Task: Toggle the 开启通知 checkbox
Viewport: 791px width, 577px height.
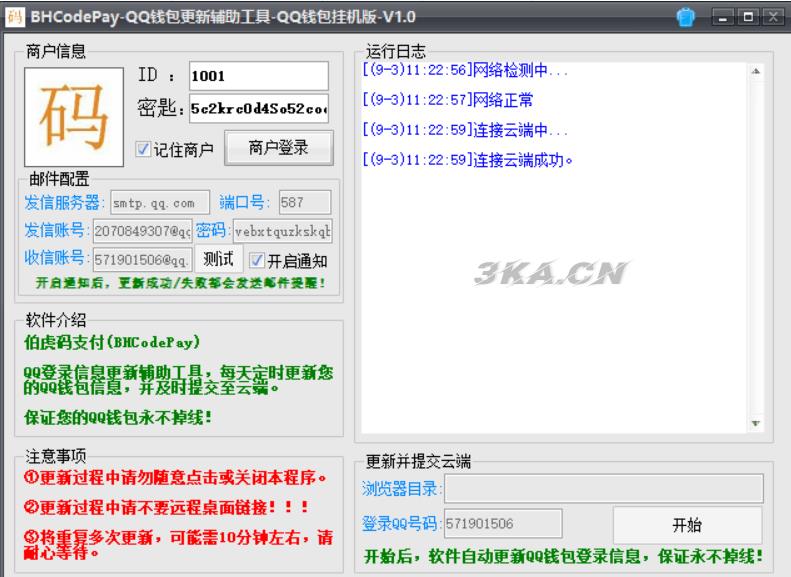Action: tap(256, 260)
